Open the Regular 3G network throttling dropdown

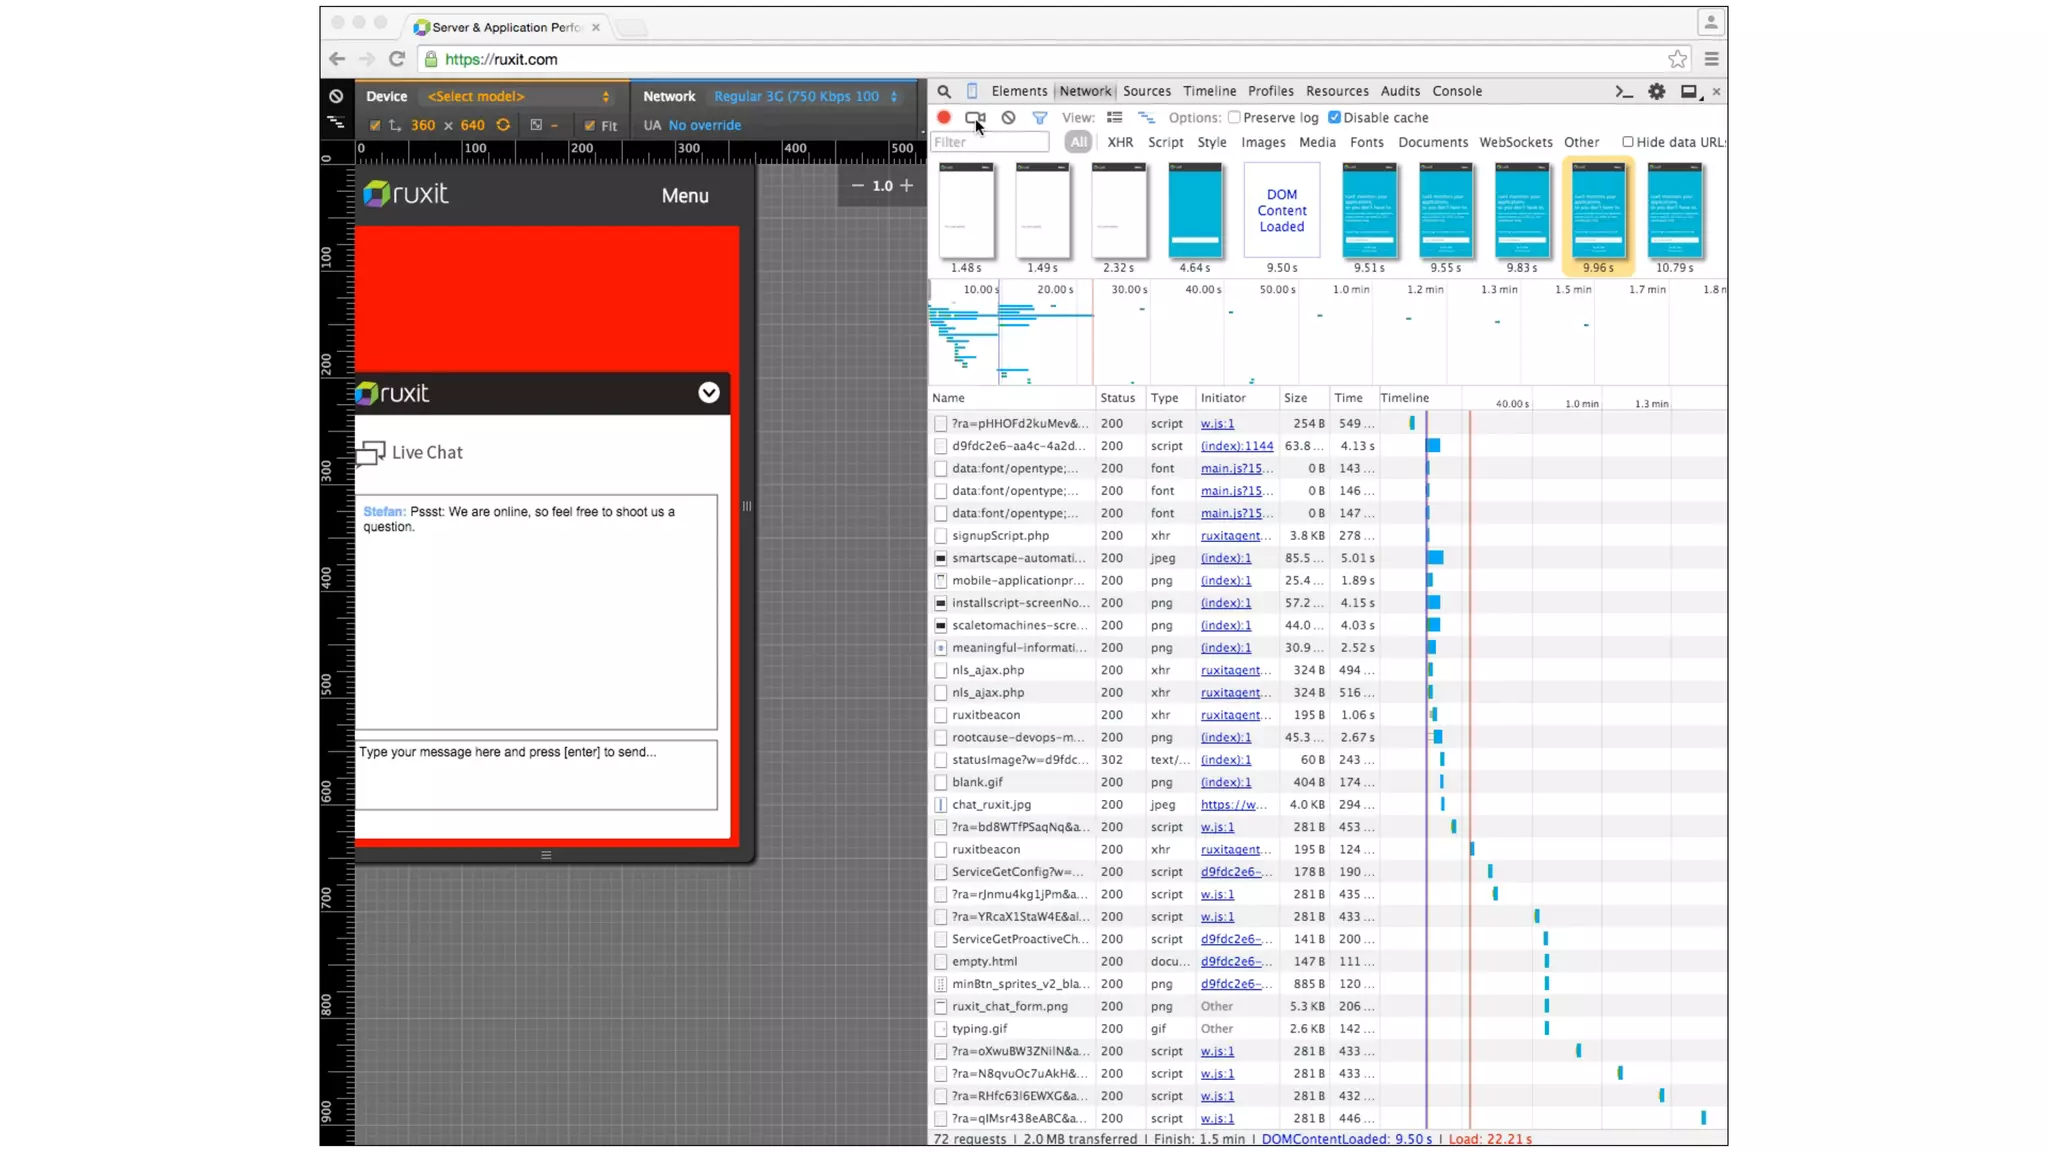805,96
